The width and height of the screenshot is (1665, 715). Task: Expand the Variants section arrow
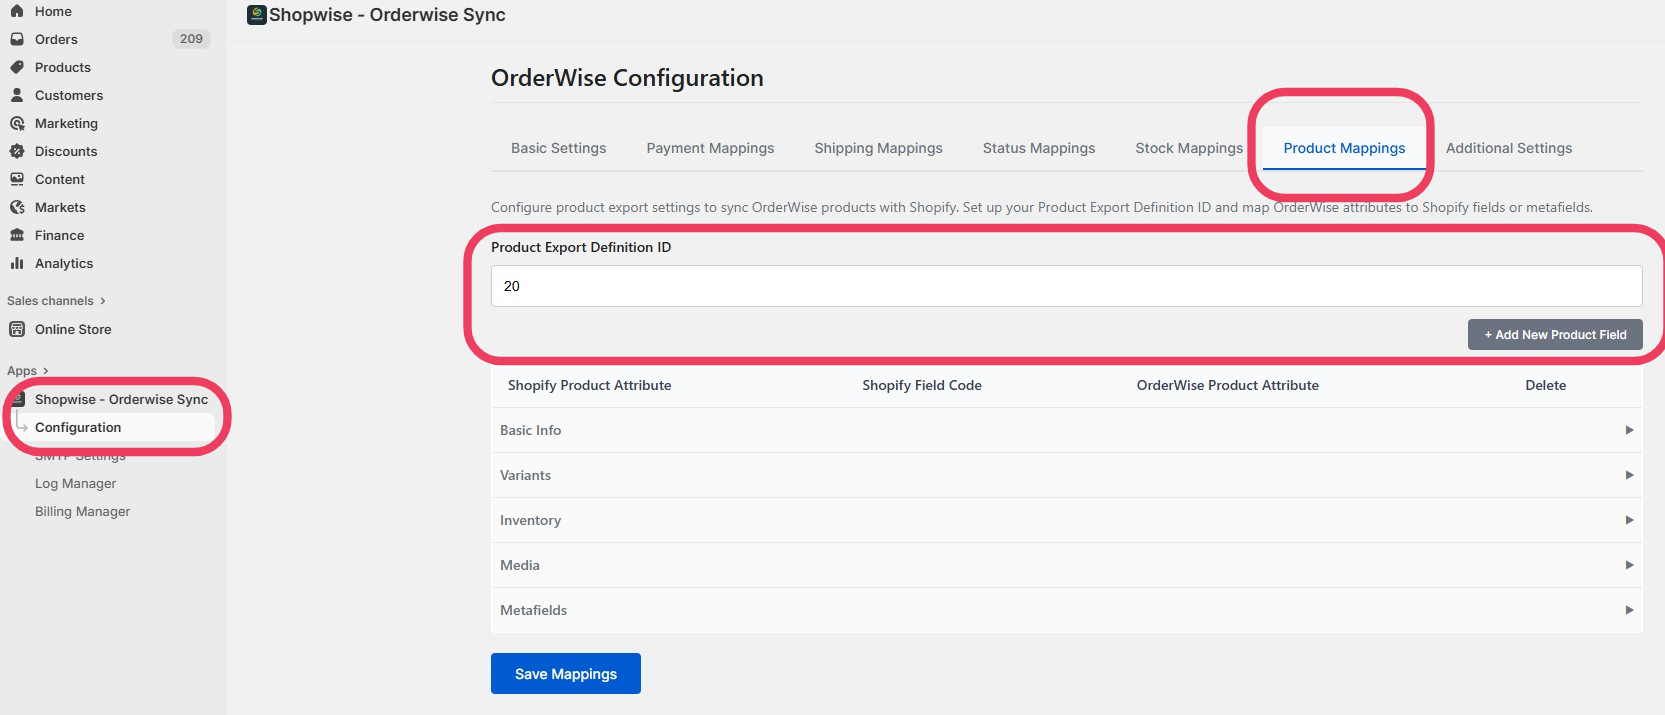point(1629,475)
